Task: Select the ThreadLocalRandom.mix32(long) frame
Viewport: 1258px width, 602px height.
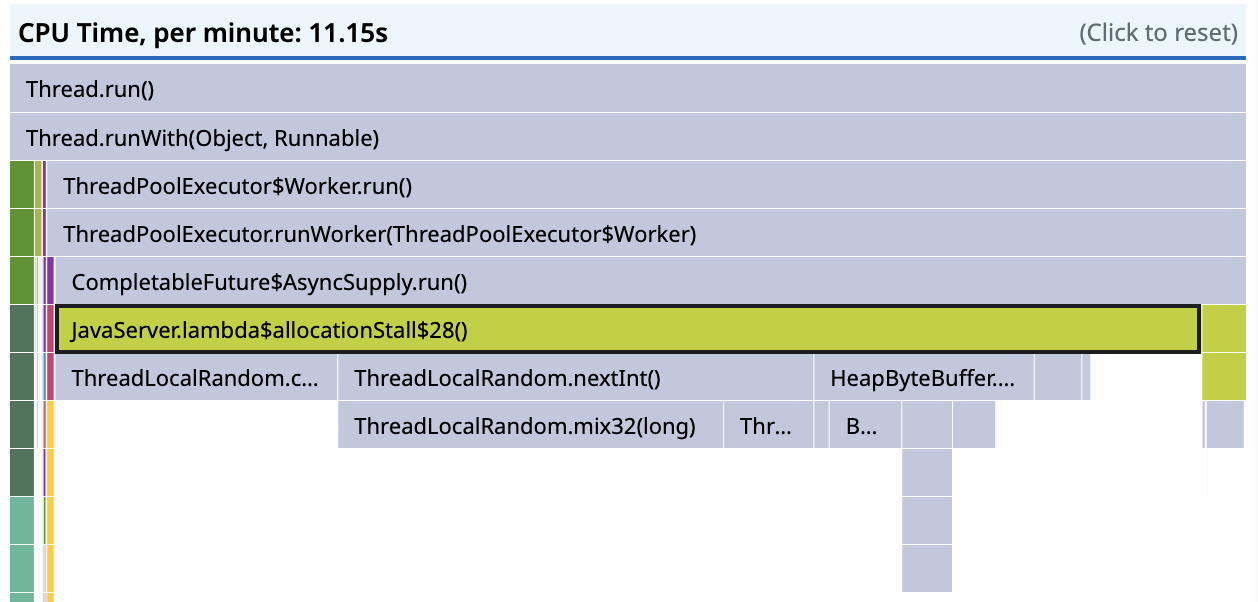Action: pos(530,425)
